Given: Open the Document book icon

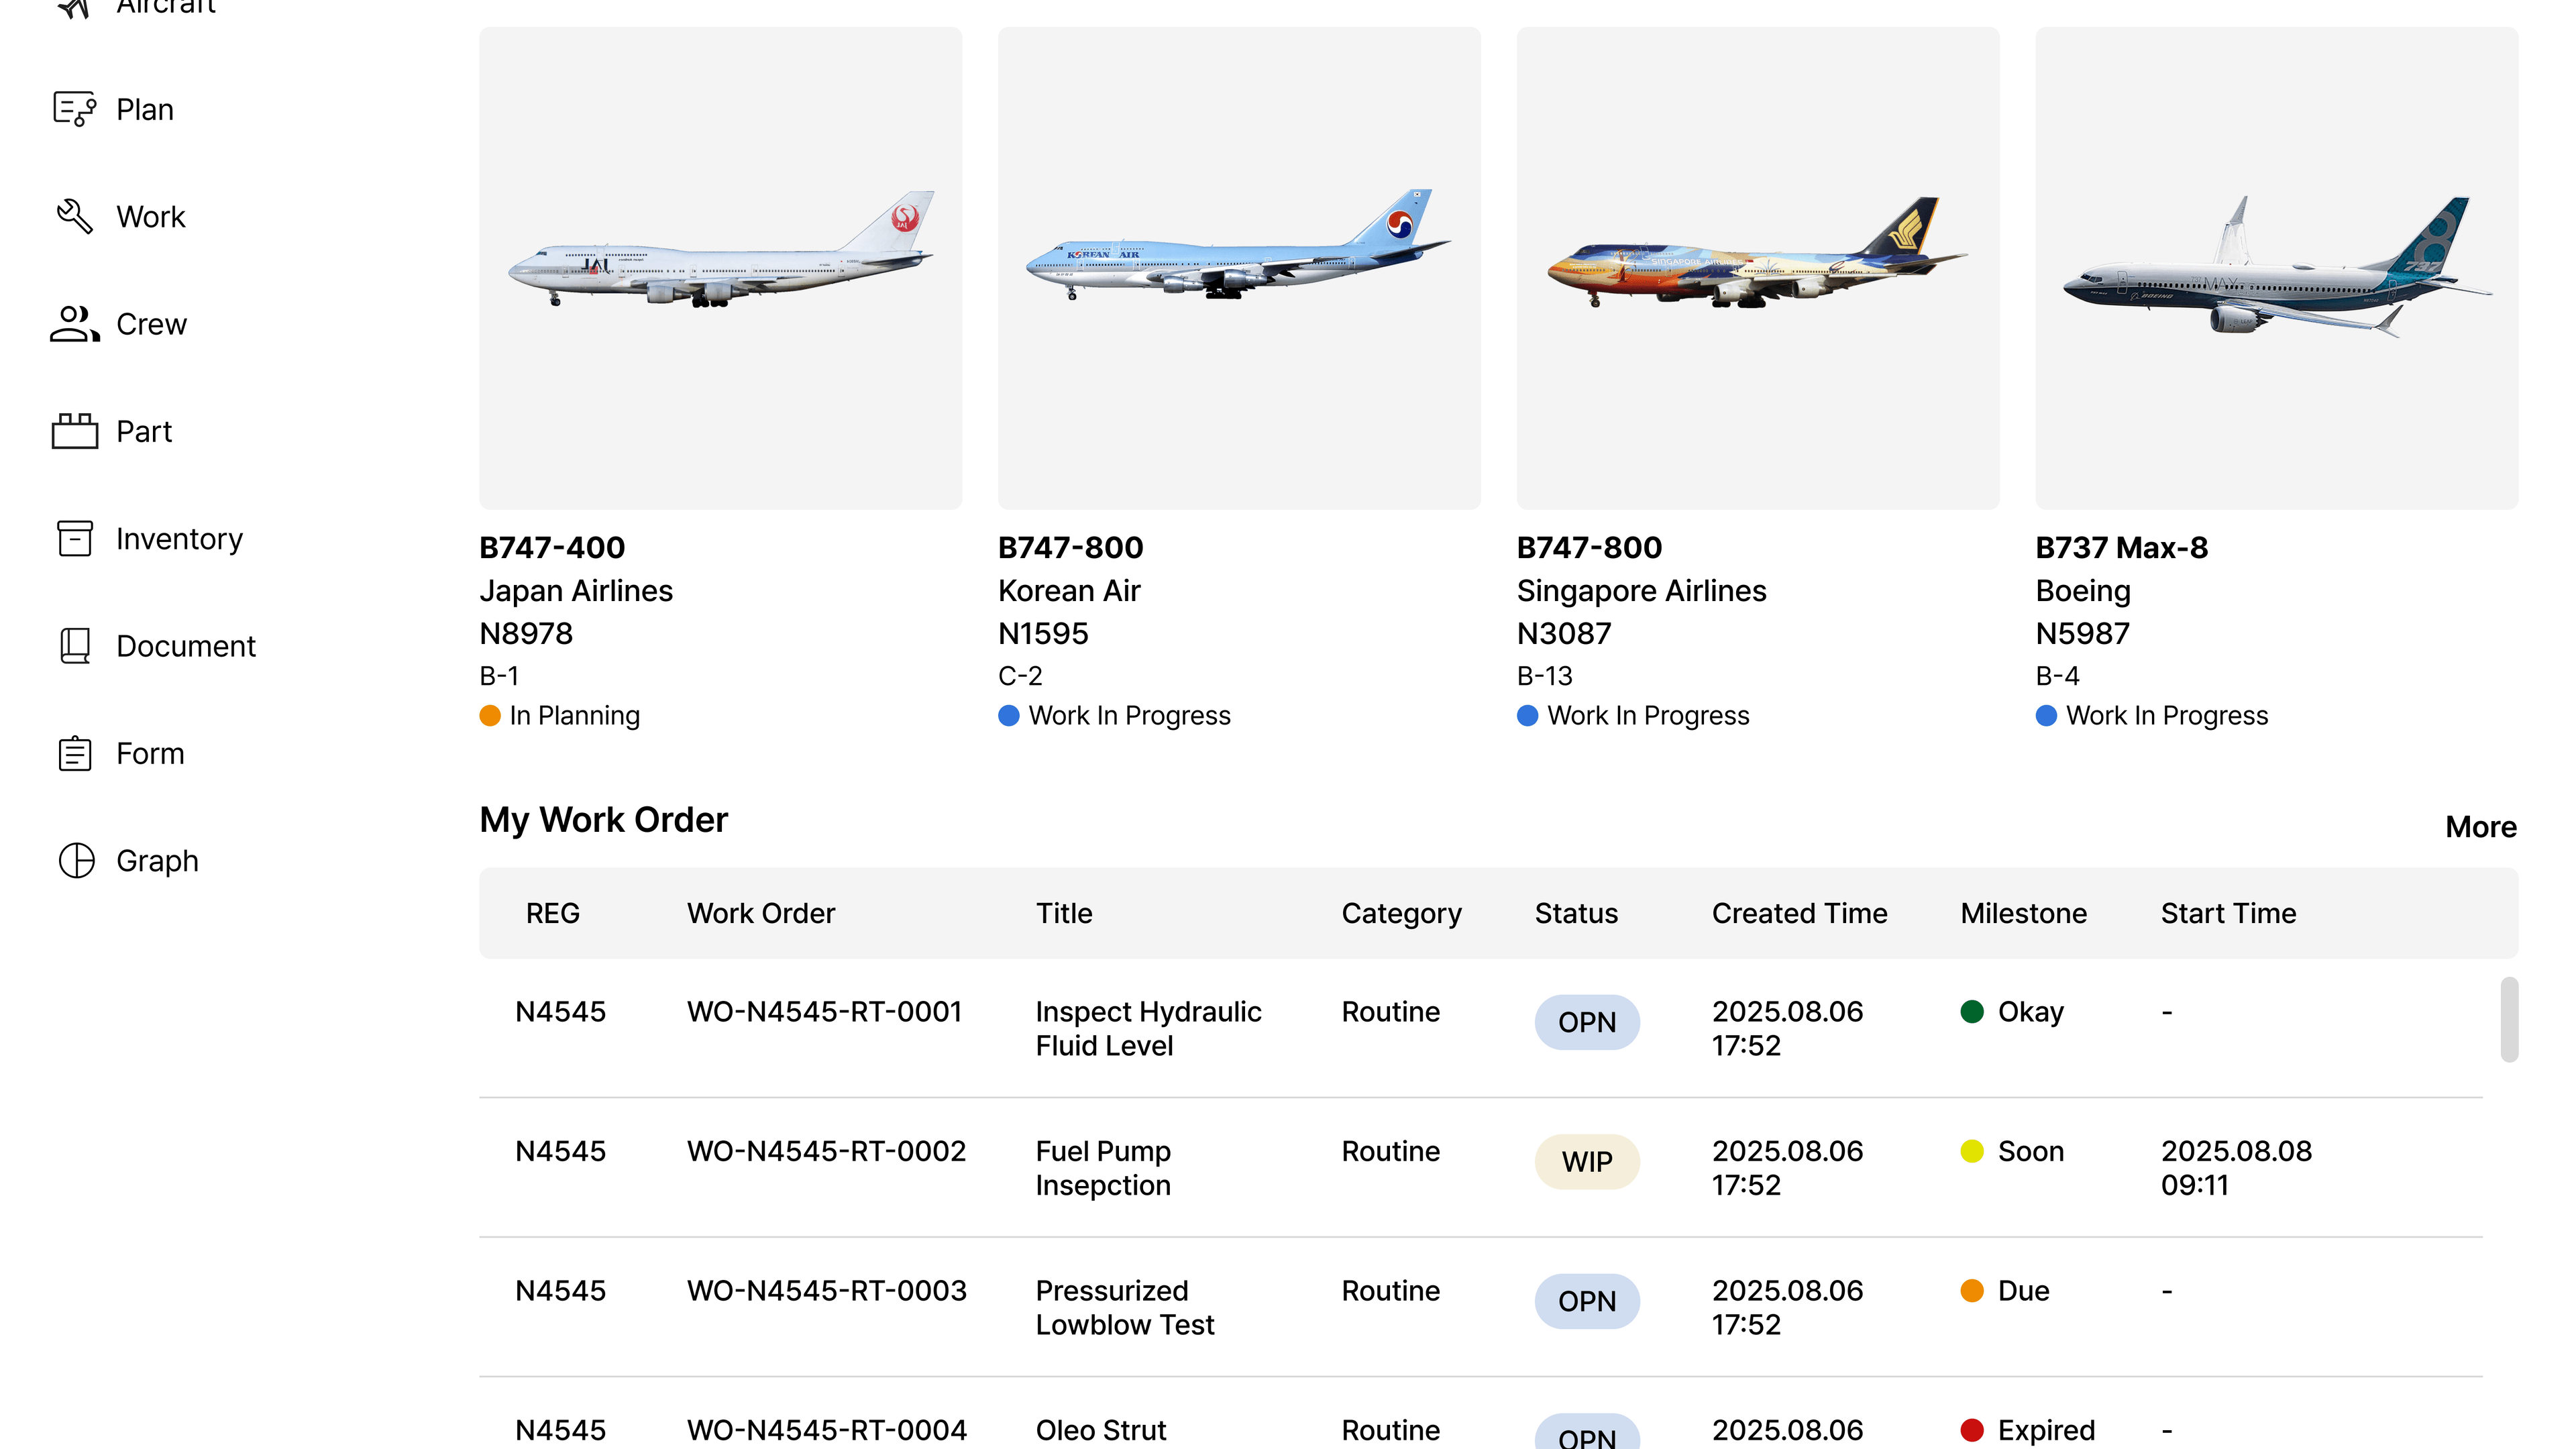Looking at the screenshot, I should (75, 646).
